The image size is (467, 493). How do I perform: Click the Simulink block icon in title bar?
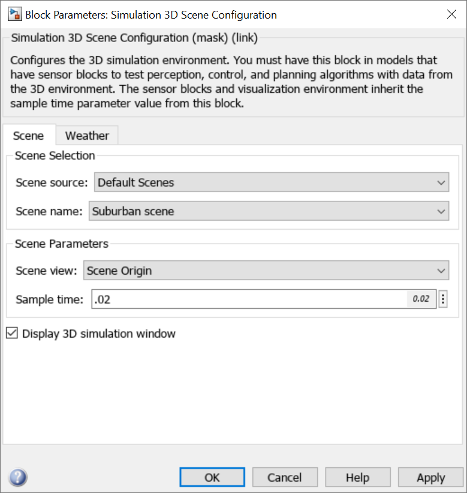point(15,14)
